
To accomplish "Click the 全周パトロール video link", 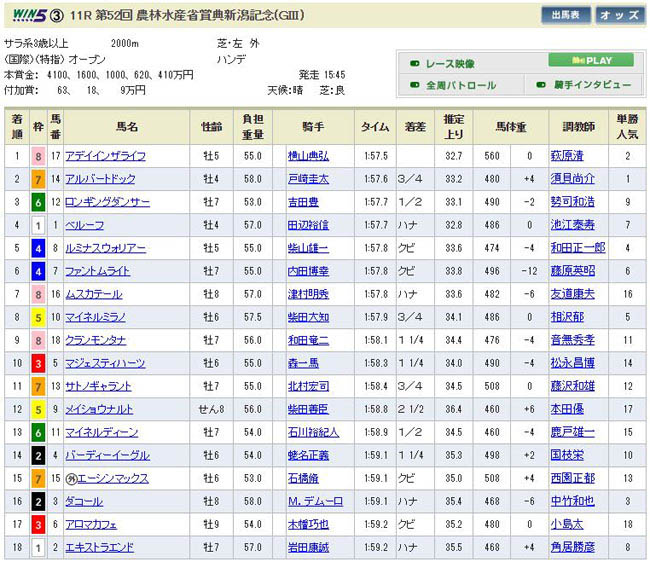I will click(460, 85).
